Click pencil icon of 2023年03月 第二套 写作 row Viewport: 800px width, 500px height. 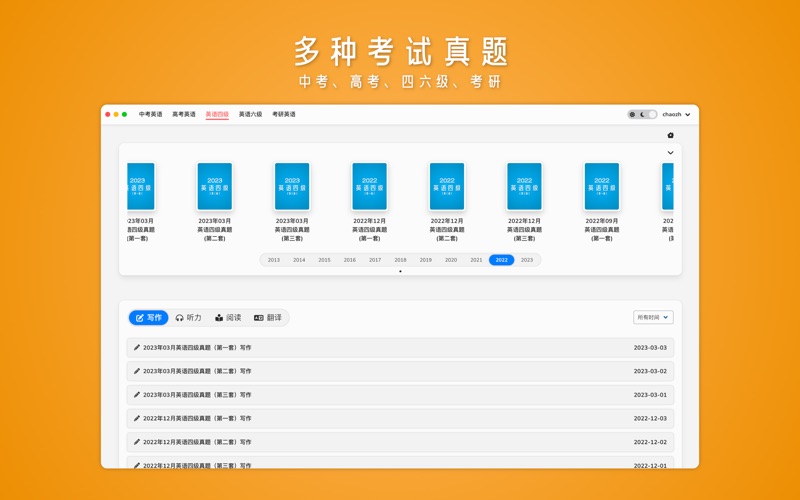(x=137, y=371)
